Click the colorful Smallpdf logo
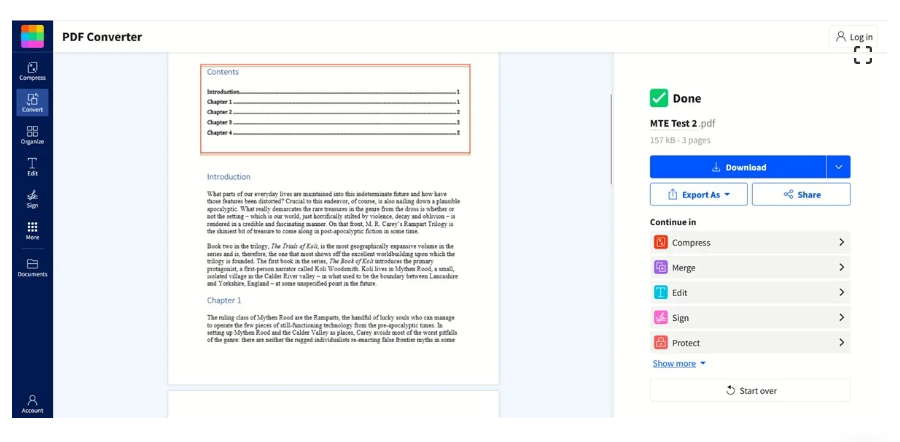Screen dimensions: 900x442 (x=32, y=36)
